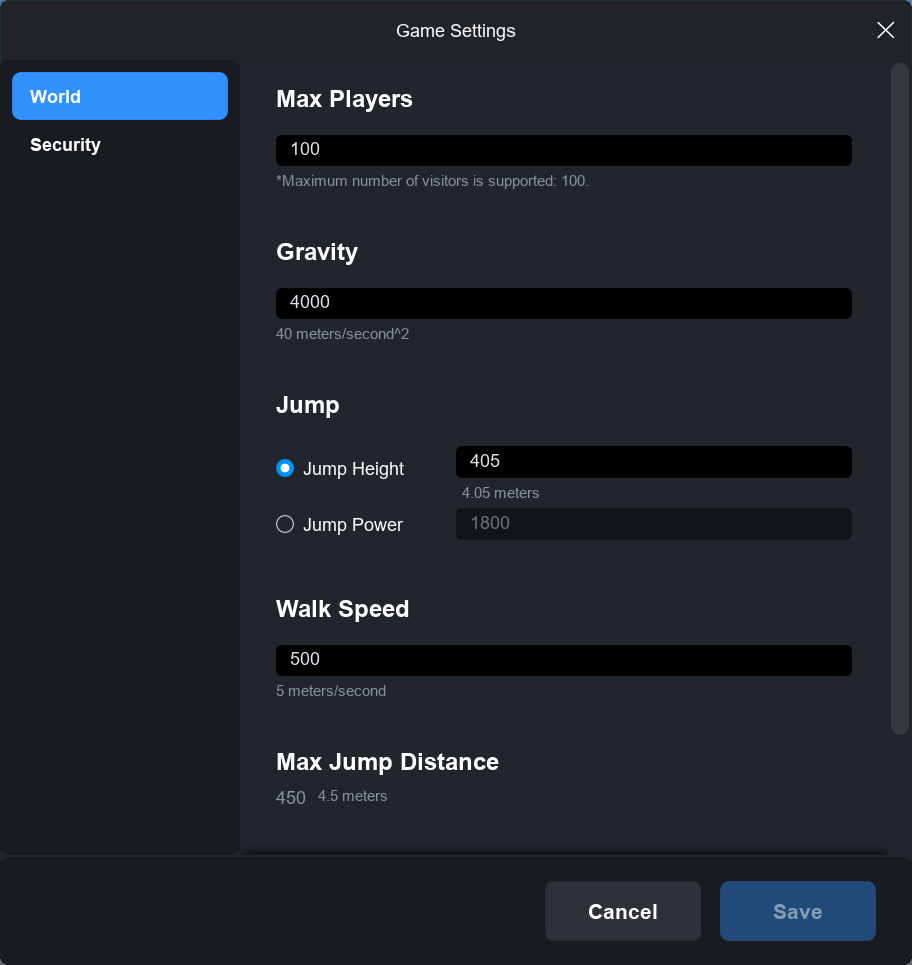Select the Jump Height radio button
The width and height of the screenshot is (912, 965).
pyautogui.click(x=285, y=468)
